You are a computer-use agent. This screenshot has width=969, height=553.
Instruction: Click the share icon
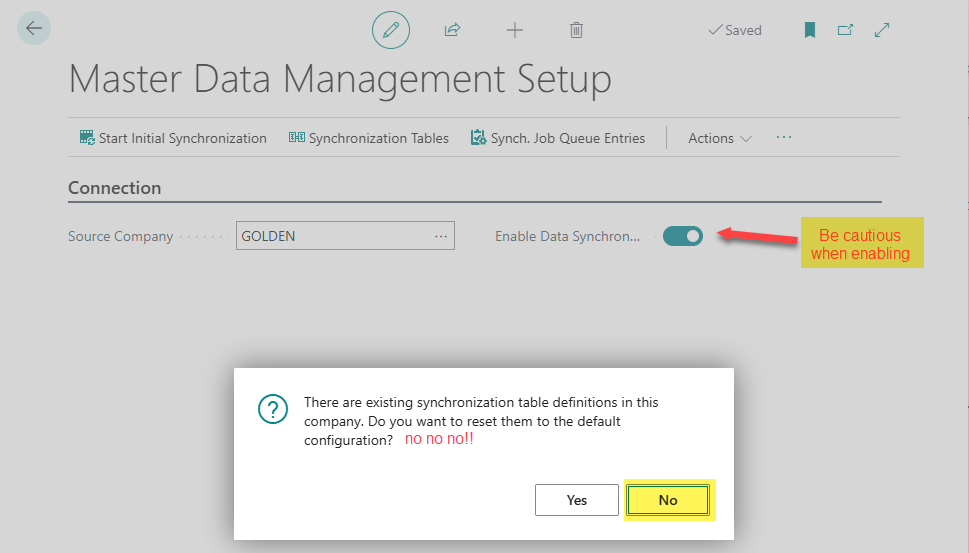452,30
